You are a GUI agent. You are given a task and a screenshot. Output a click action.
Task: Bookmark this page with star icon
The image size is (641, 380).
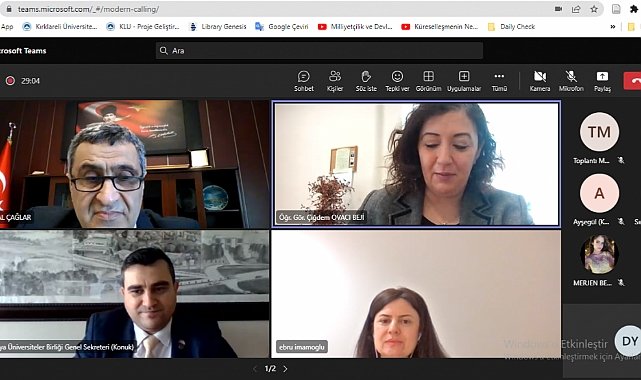point(594,9)
